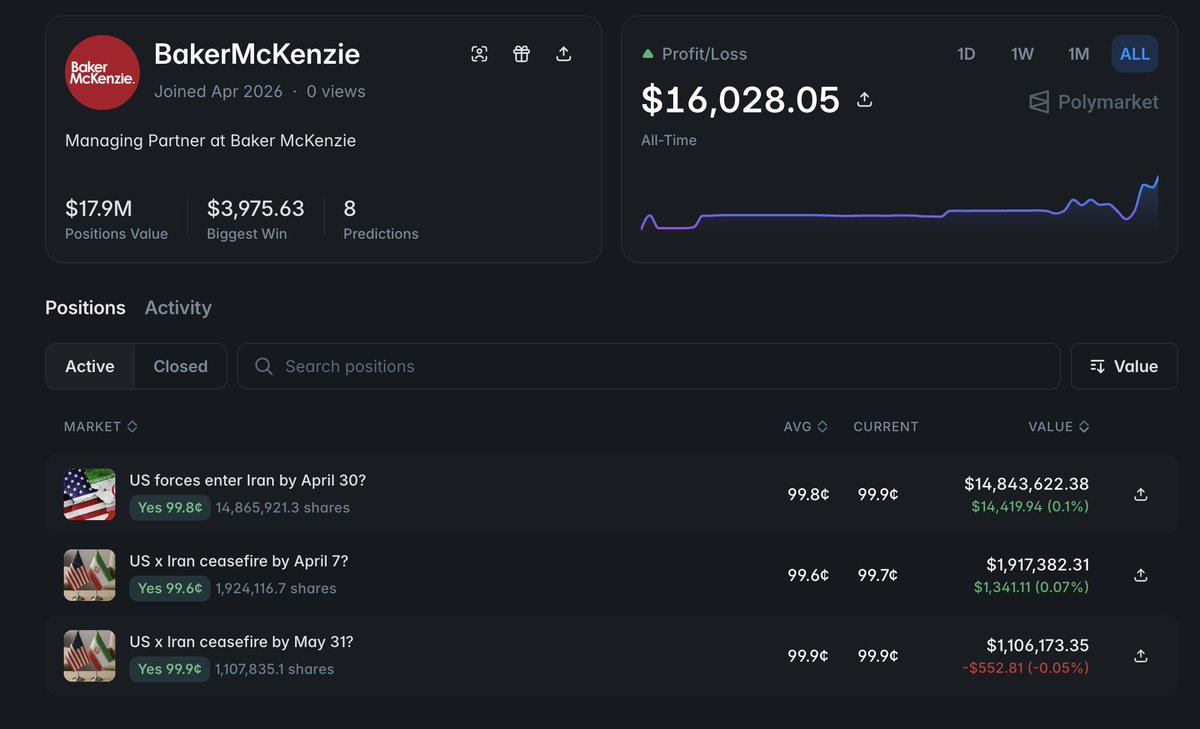Click the Yes 99.6¢ badge
The image size is (1200, 729).
coord(170,588)
